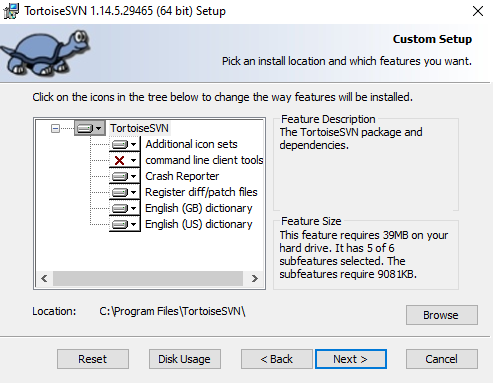The height and width of the screenshot is (383, 493).
Task: Select Additional icon sets tree item
Action: 191,144
